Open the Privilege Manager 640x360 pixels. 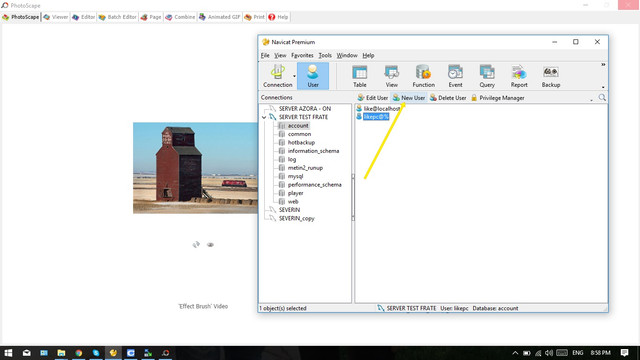tap(498, 98)
